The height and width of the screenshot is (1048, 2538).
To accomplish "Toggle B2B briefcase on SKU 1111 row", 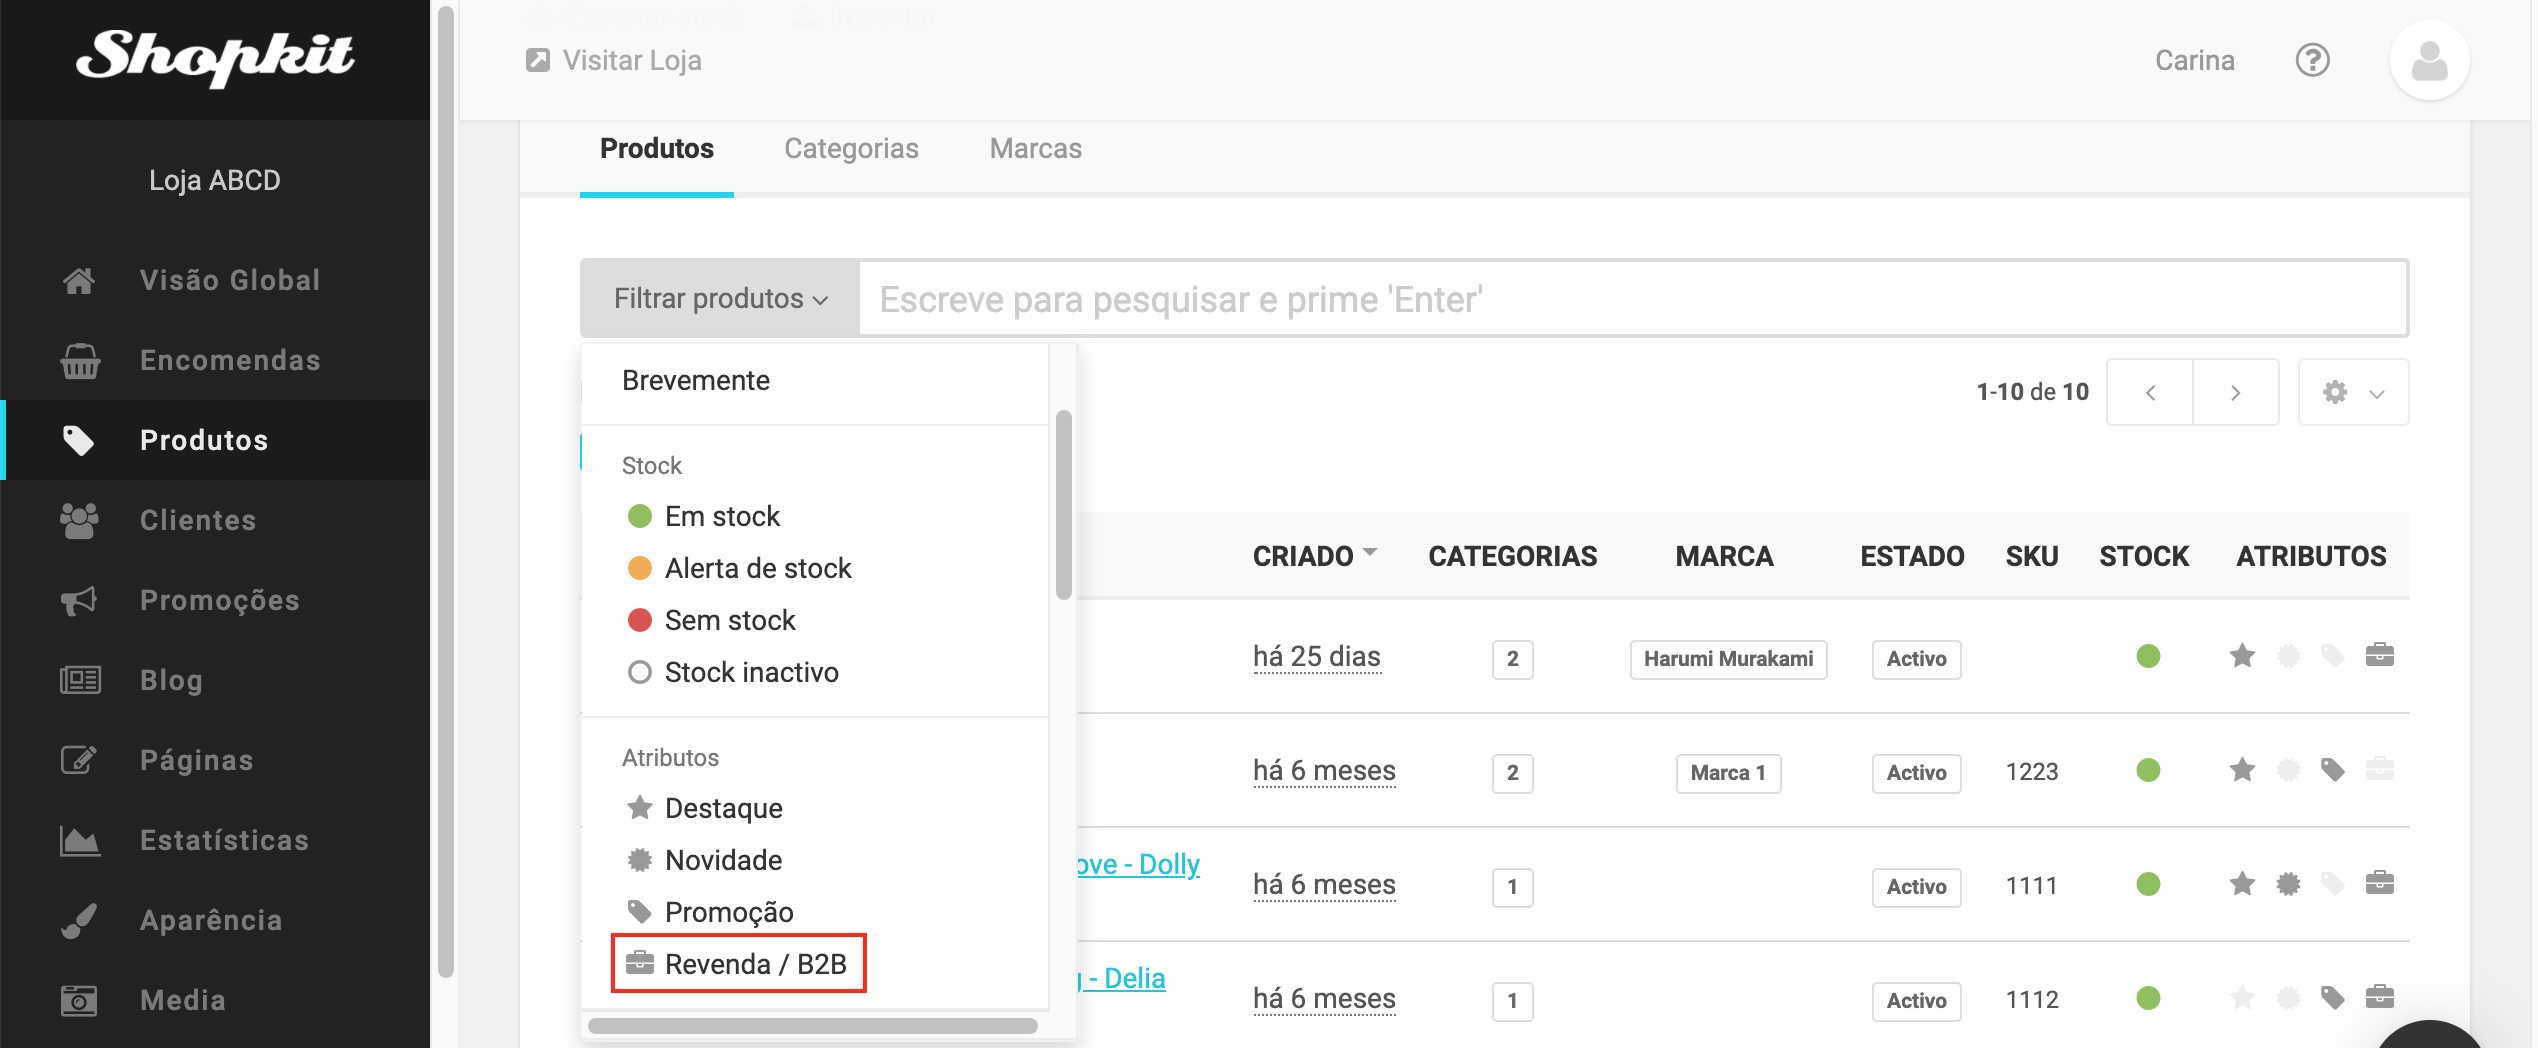I will [2379, 884].
